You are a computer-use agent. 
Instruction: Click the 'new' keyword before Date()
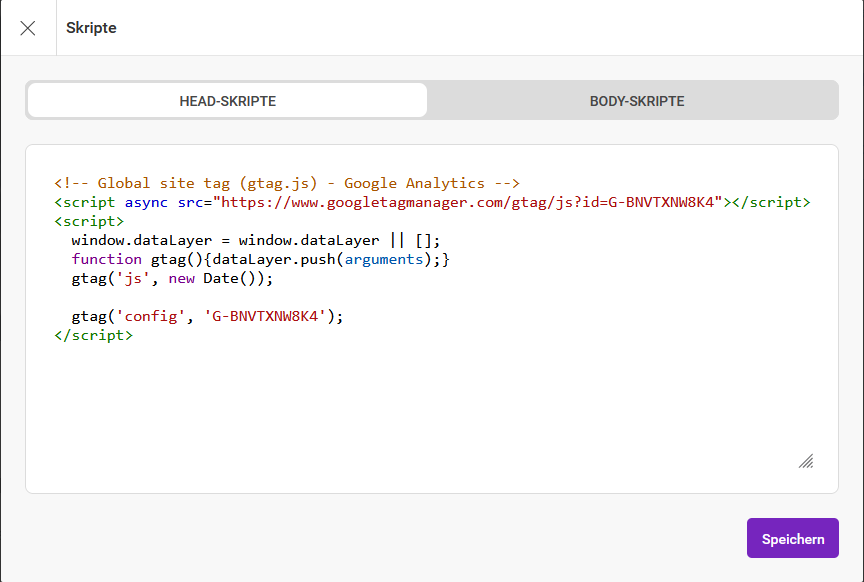click(181, 278)
